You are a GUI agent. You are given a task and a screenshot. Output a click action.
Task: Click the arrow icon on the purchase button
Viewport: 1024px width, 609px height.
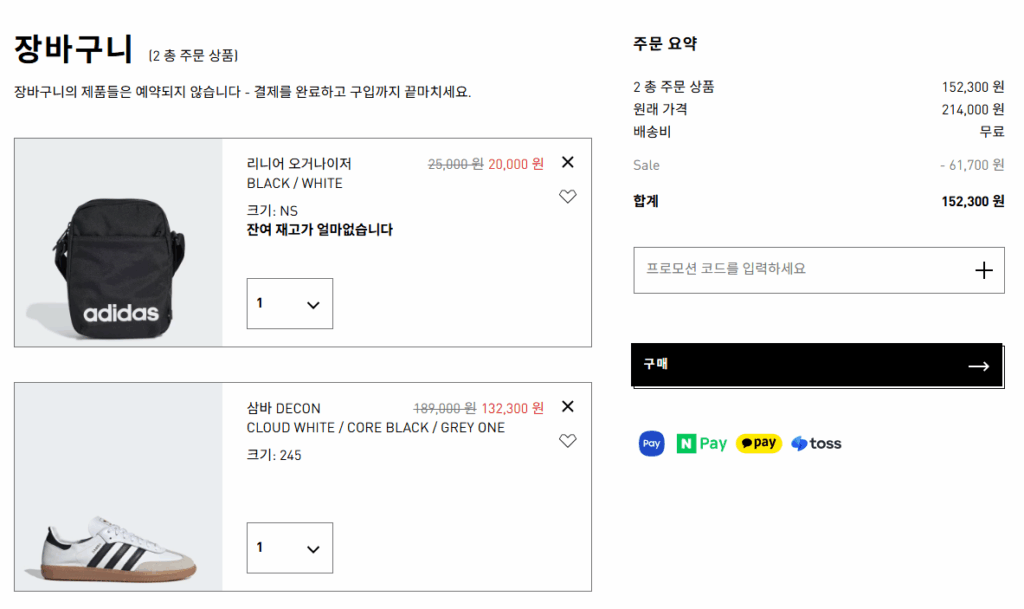click(977, 365)
